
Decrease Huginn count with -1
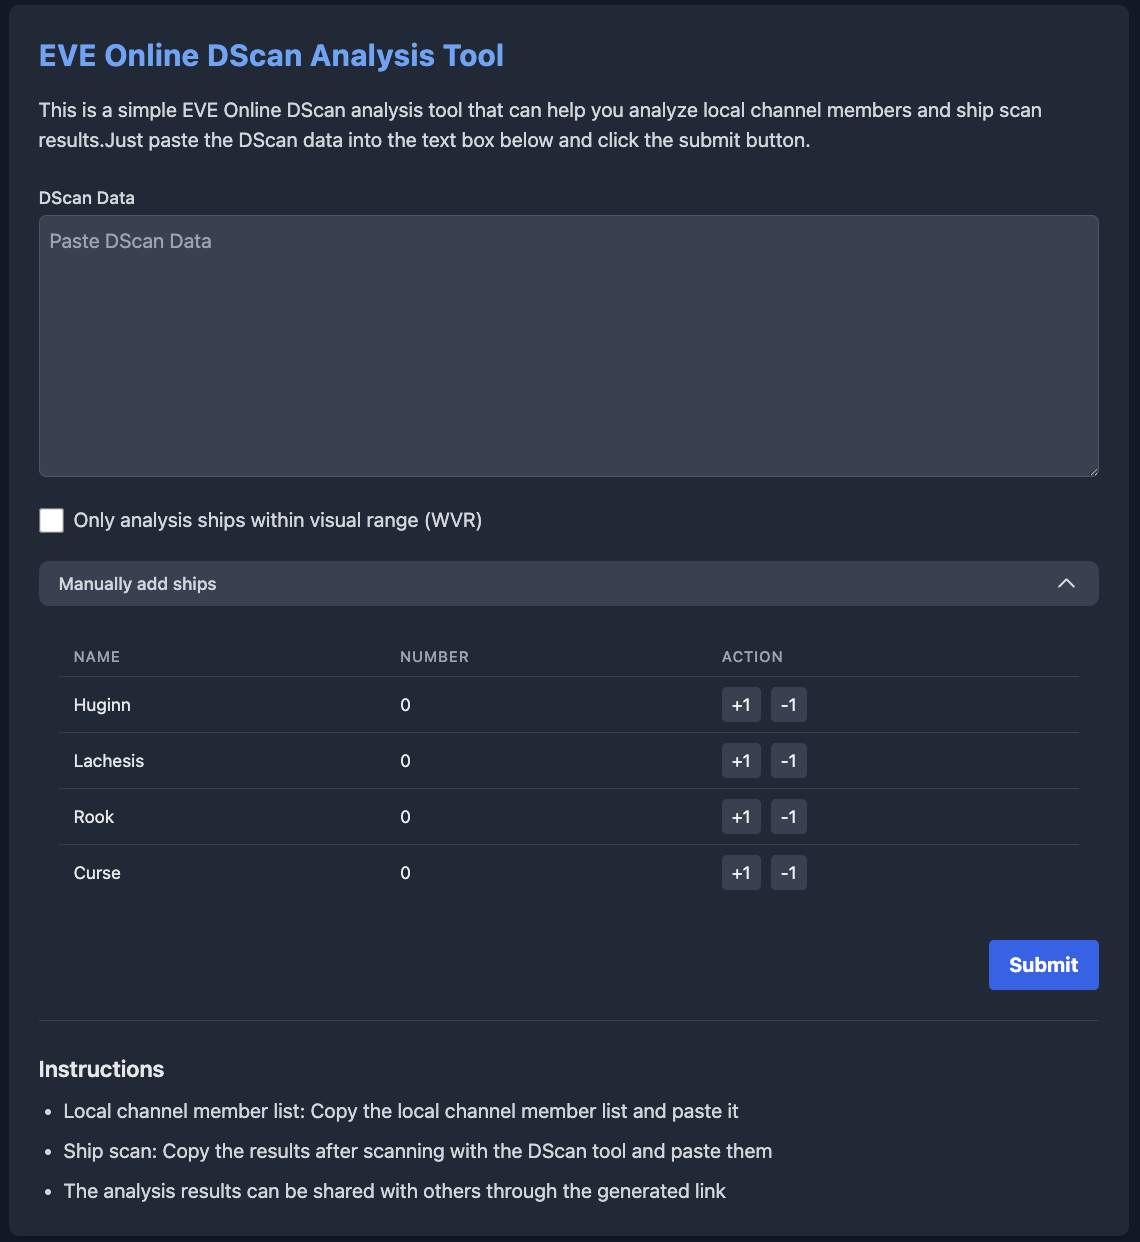789,705
